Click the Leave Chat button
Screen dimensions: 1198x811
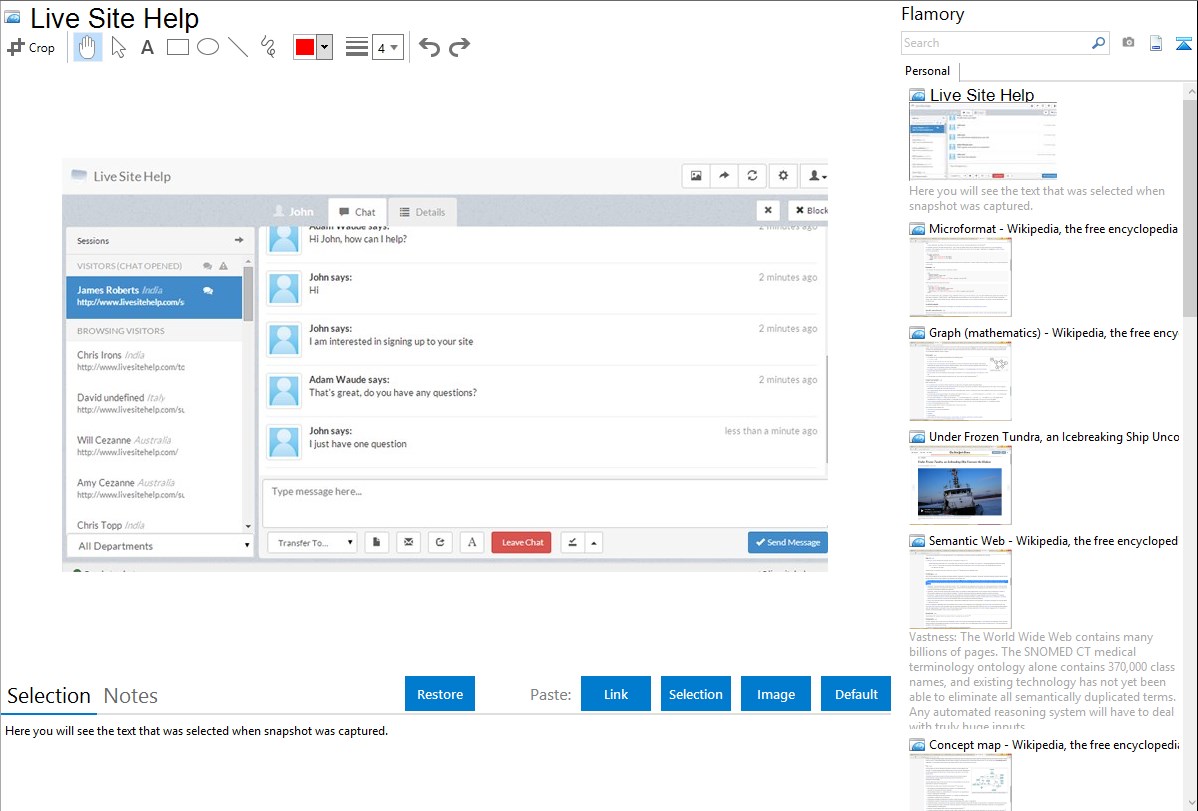pyautogui.click(x=522, y=542)
